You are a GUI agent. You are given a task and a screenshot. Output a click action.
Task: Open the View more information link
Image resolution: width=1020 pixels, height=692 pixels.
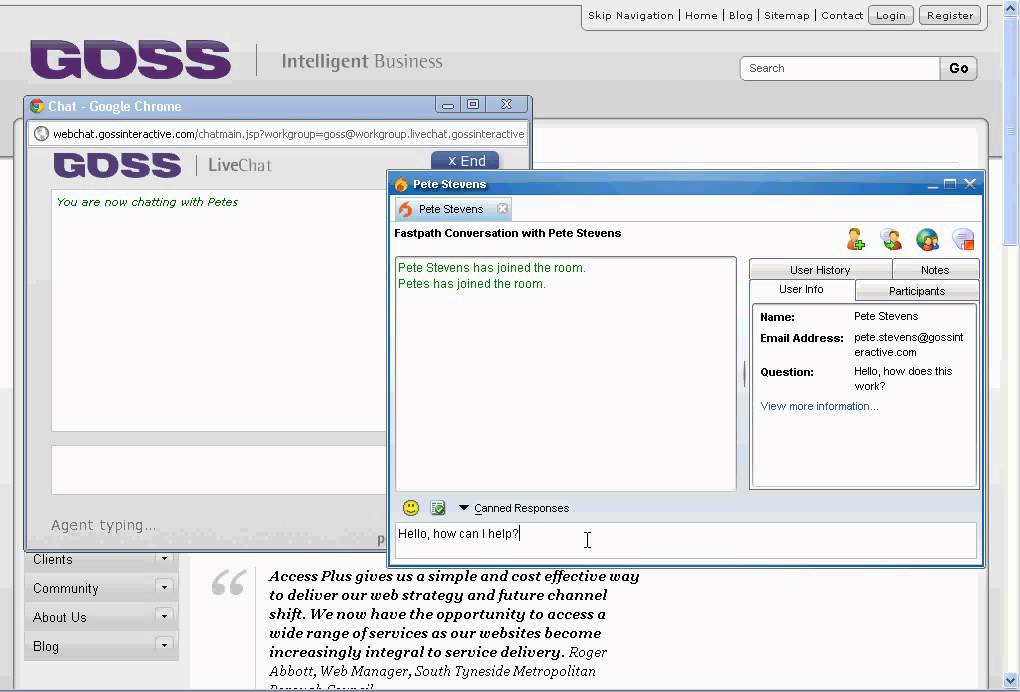click(x=819, y=406)
